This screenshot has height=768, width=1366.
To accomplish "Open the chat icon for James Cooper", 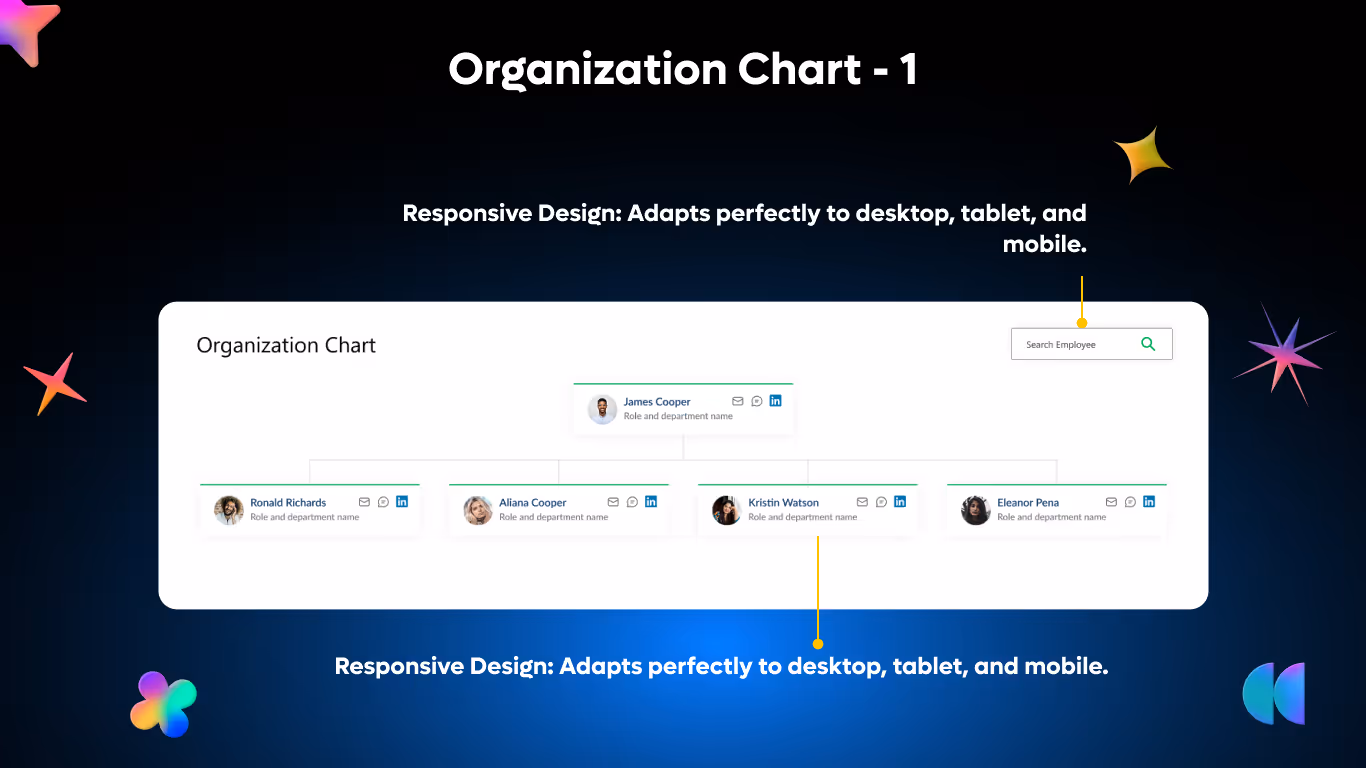I will pos(756,400).
